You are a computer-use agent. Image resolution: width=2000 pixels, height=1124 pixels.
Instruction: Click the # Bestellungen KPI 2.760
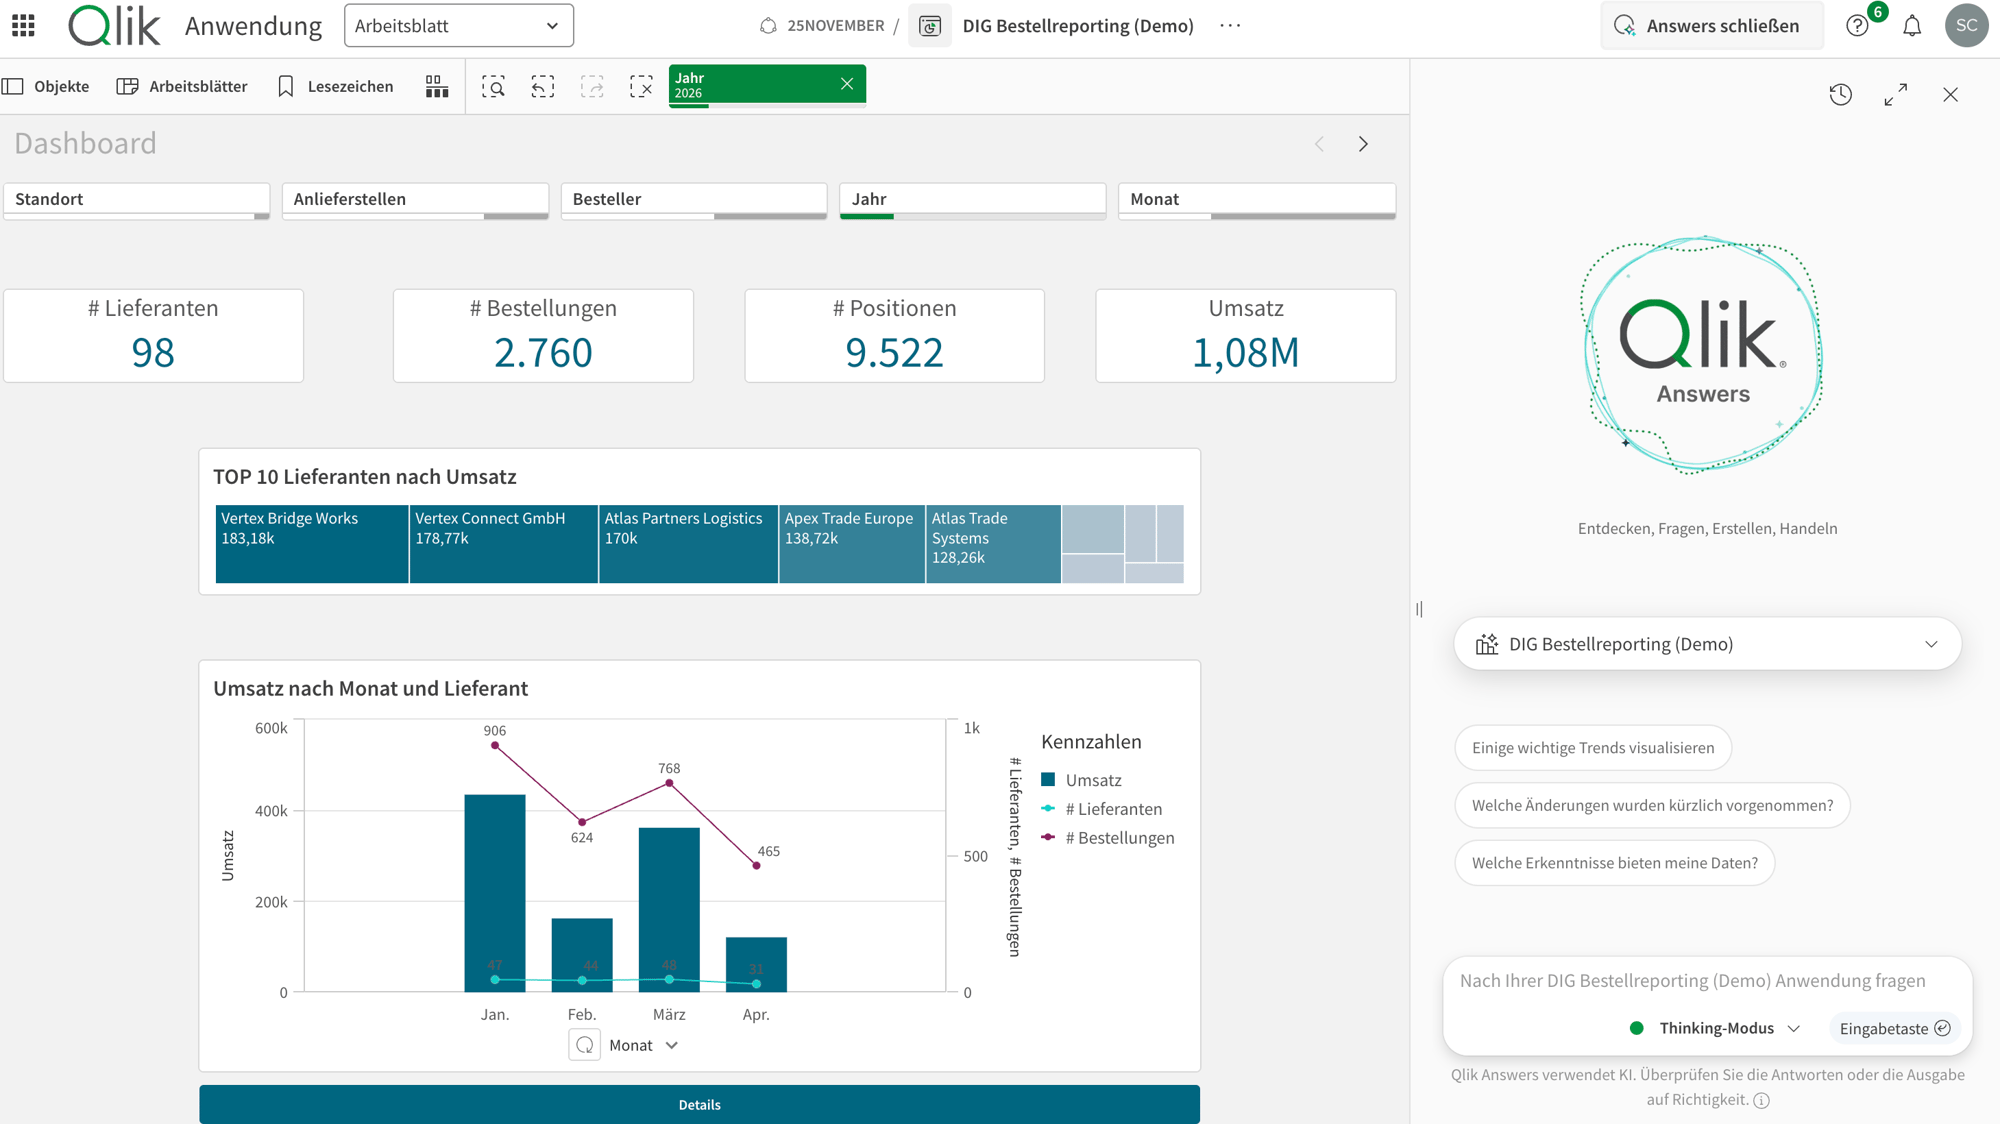tap(543, 352)
